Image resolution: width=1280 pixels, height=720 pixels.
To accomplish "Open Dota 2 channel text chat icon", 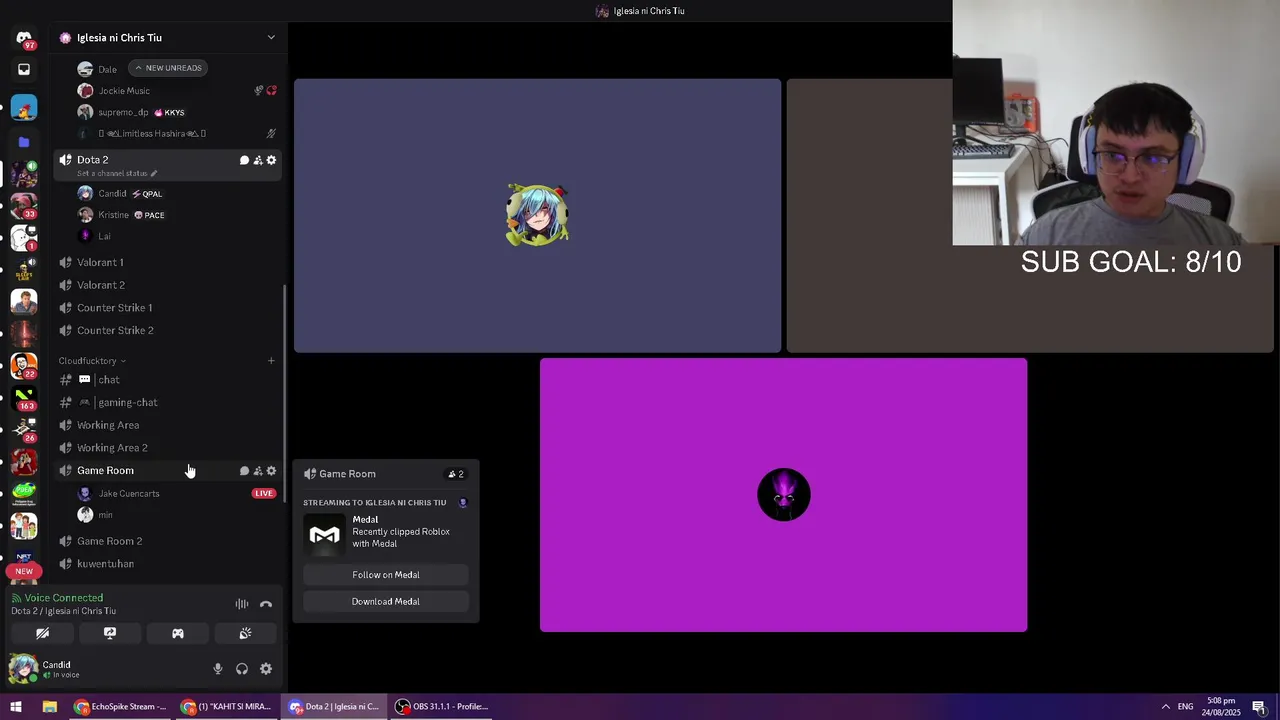I will tap(244, 160).
